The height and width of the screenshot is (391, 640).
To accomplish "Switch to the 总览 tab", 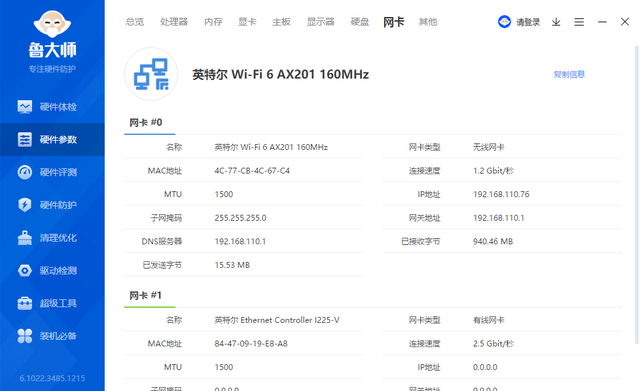I will point(135,22).
